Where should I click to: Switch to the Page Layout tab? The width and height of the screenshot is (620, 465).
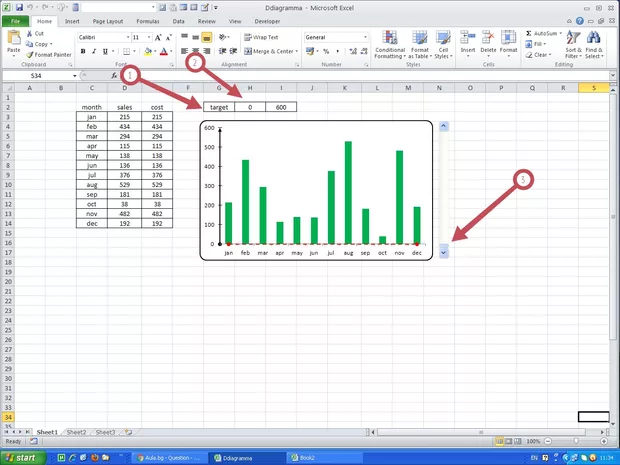tap(108, 21)
